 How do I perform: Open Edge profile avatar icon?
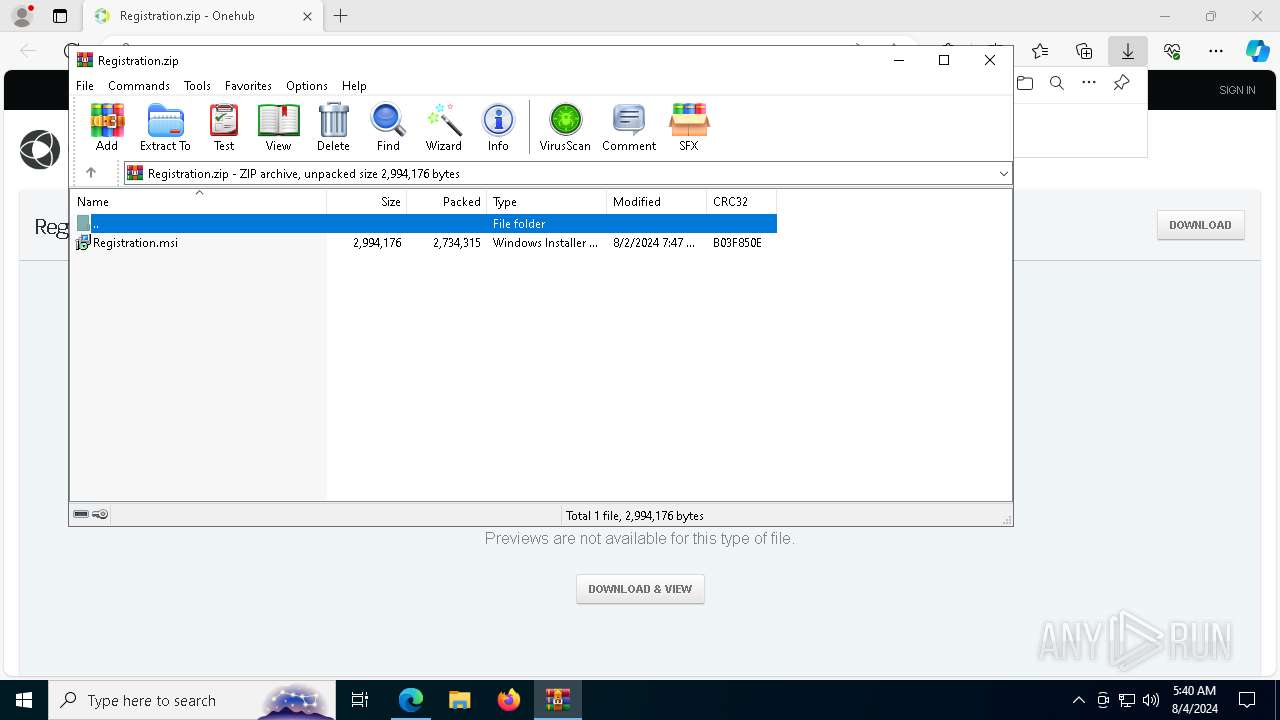coord(22,16)
